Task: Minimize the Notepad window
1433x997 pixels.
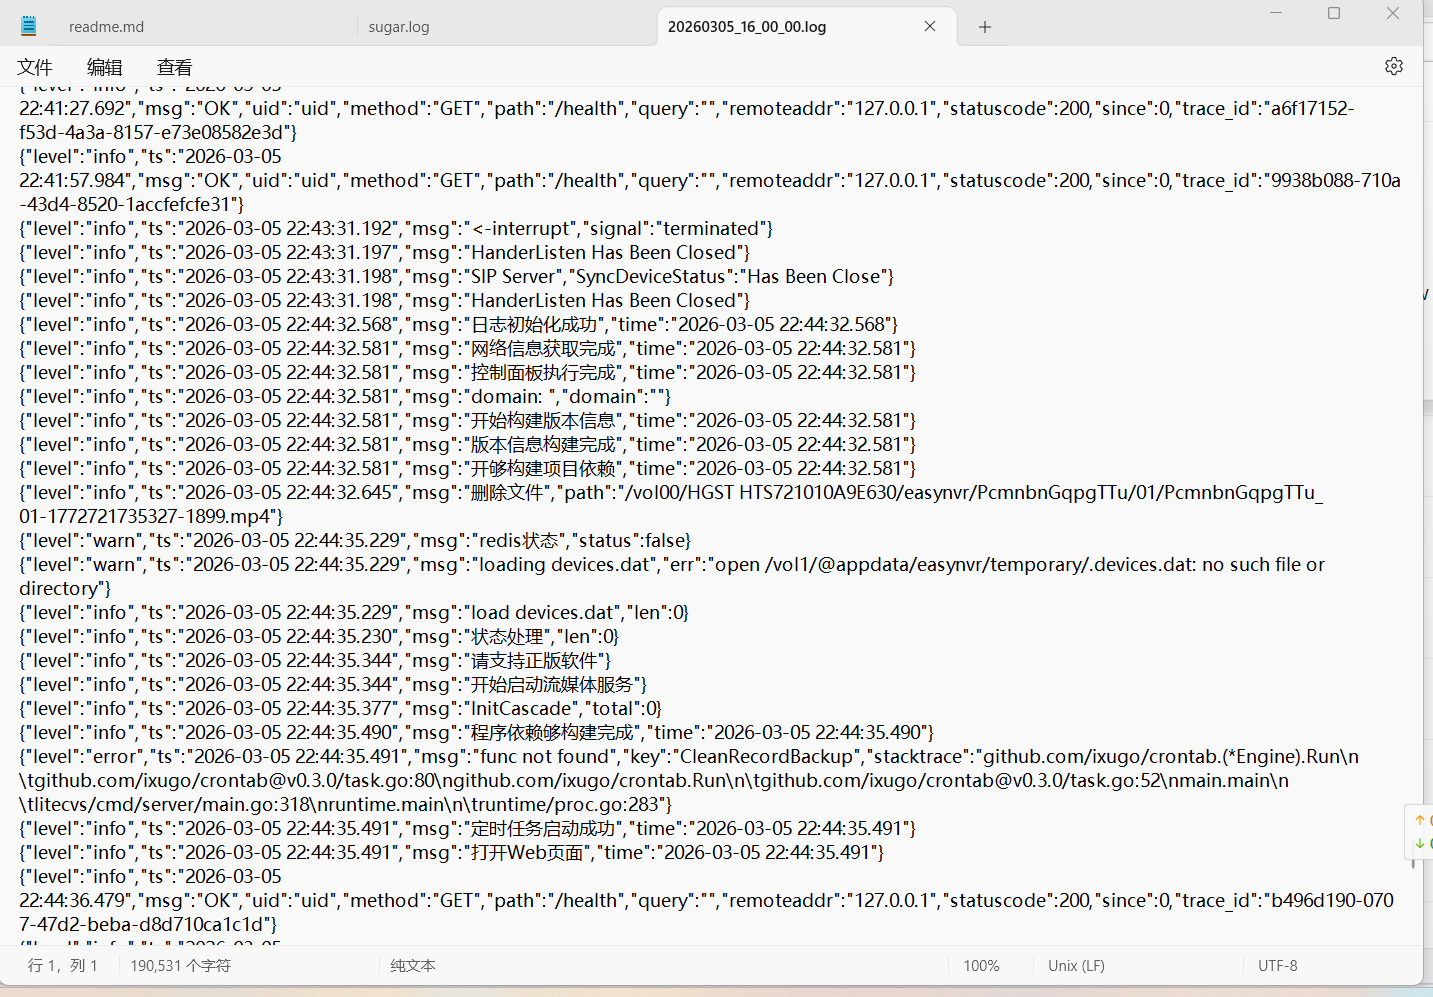Action: [x=1276, y=13]
